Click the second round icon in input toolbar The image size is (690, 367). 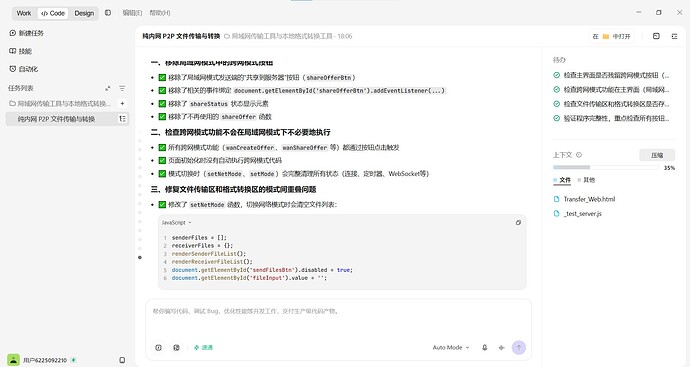pyautogui.click(x=176, y=347)
